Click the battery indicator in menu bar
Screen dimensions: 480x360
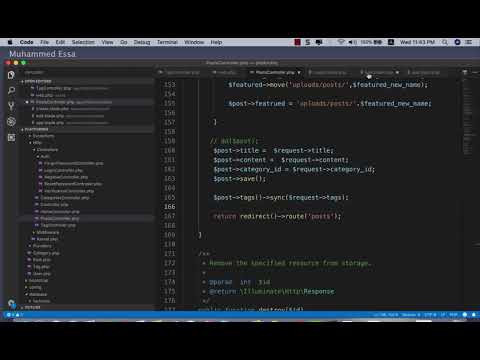coord(371,42)
